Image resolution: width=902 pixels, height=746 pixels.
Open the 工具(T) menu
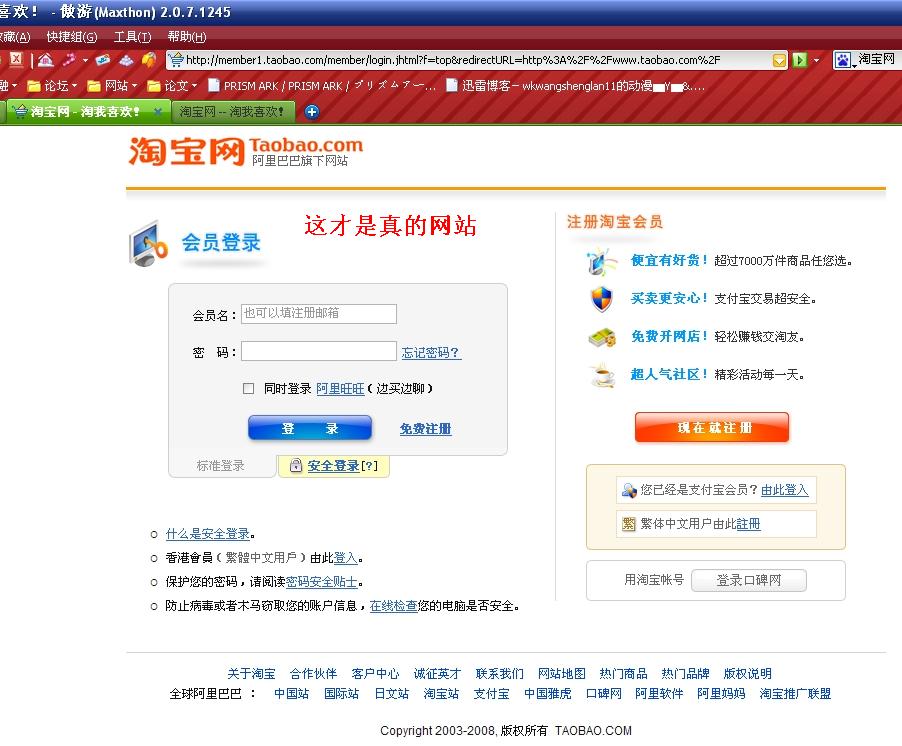click(132, 37)
